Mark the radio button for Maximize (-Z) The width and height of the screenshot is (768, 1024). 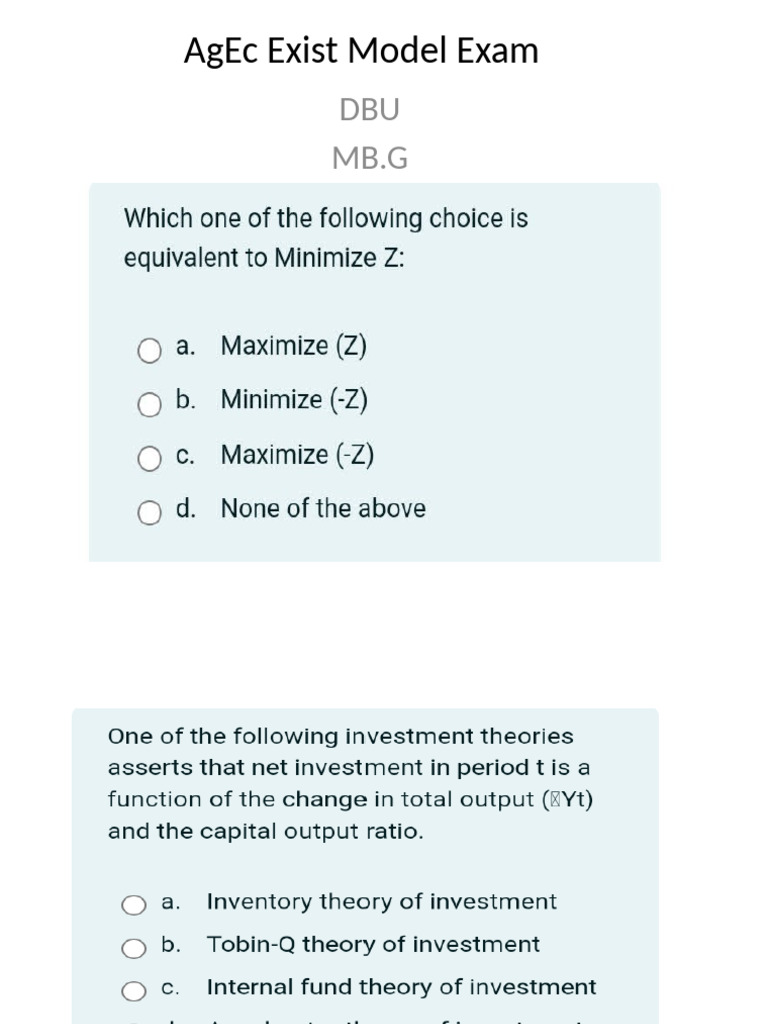(x=149, y=459)
